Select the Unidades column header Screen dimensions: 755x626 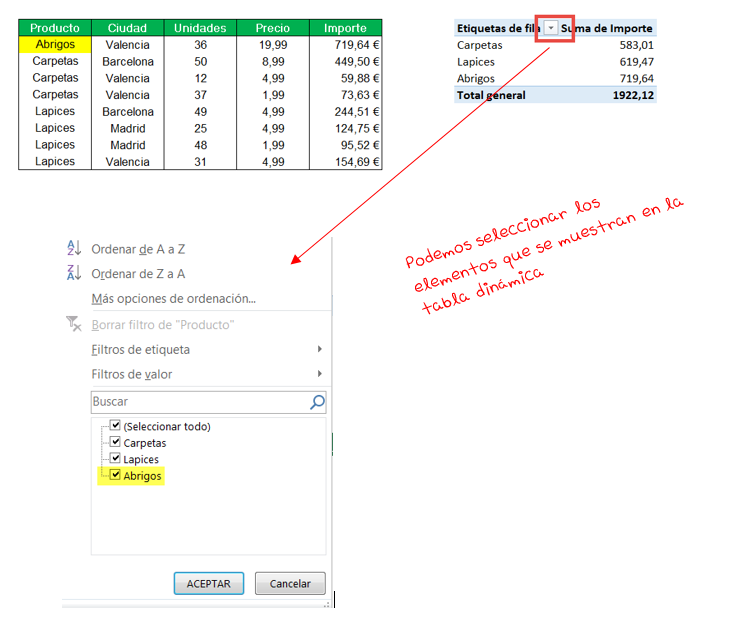200,28
